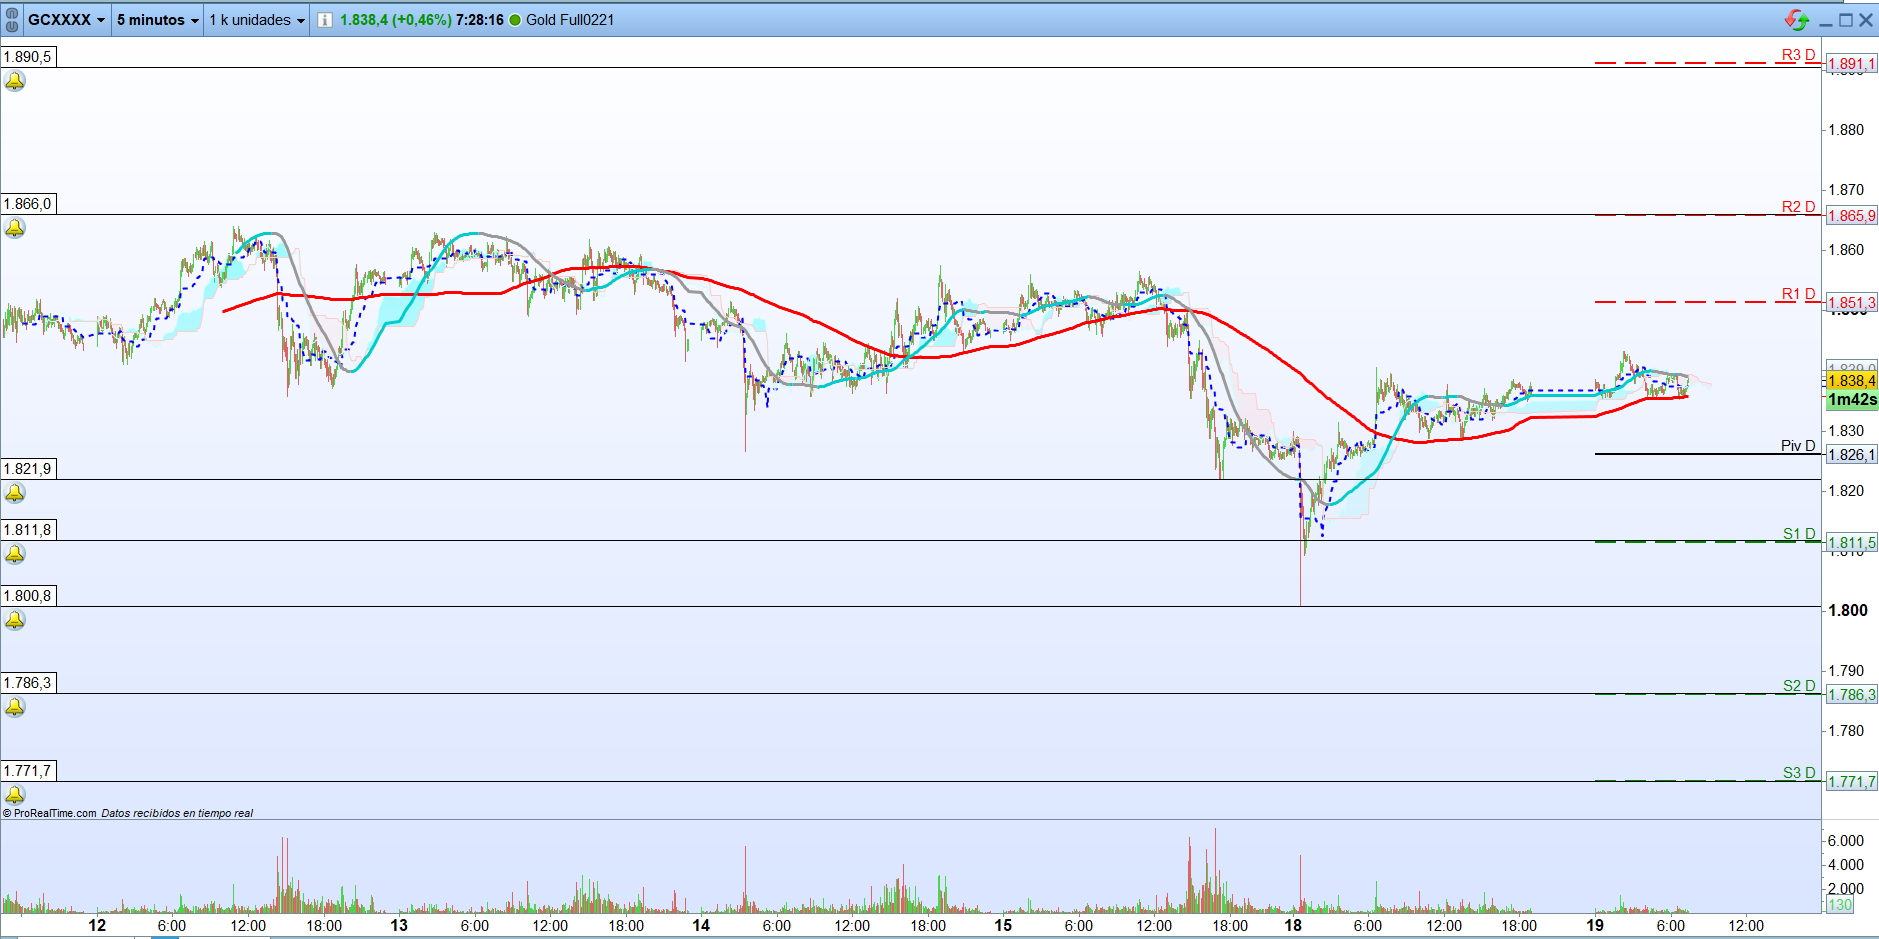Click the S3 D support label

pyautogui.click(x=1799, y=773)
